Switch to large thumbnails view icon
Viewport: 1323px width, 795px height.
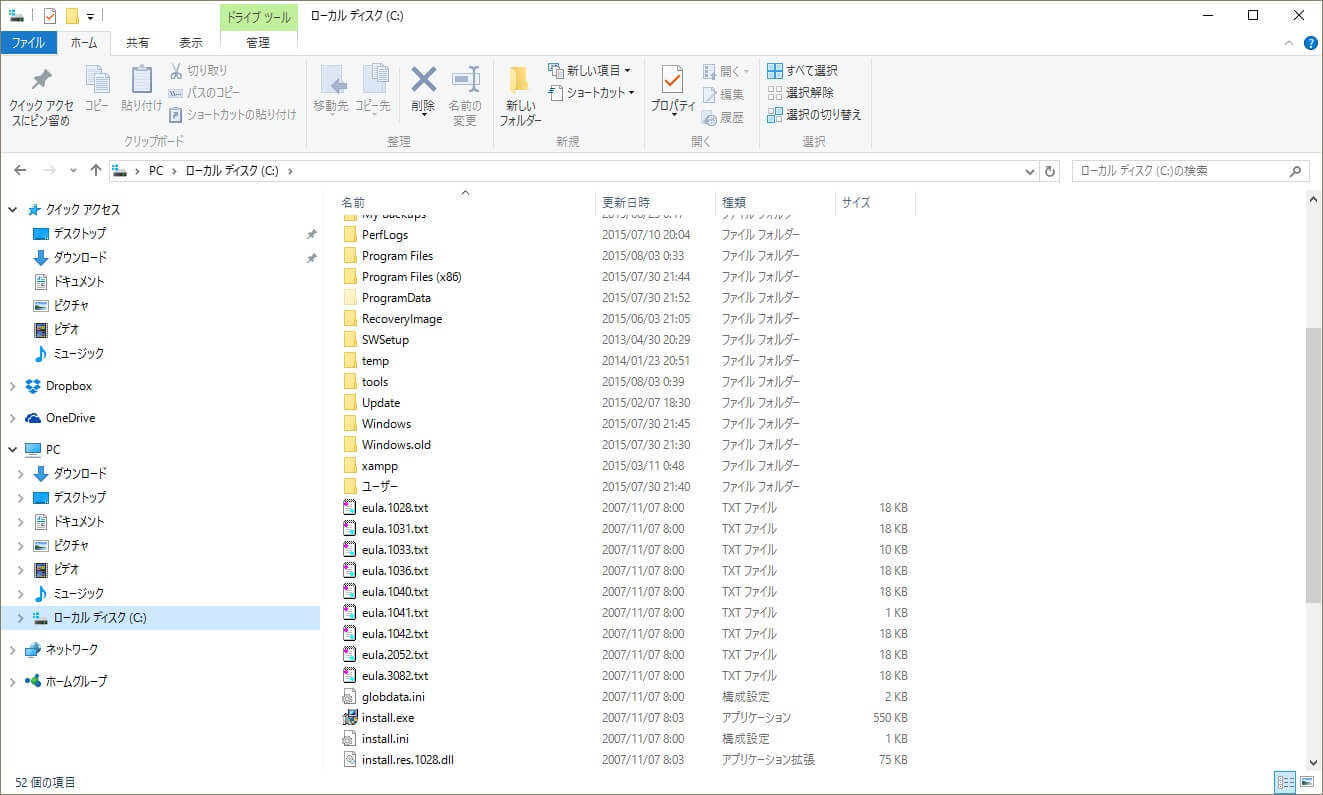click(x=1307, y=782)
